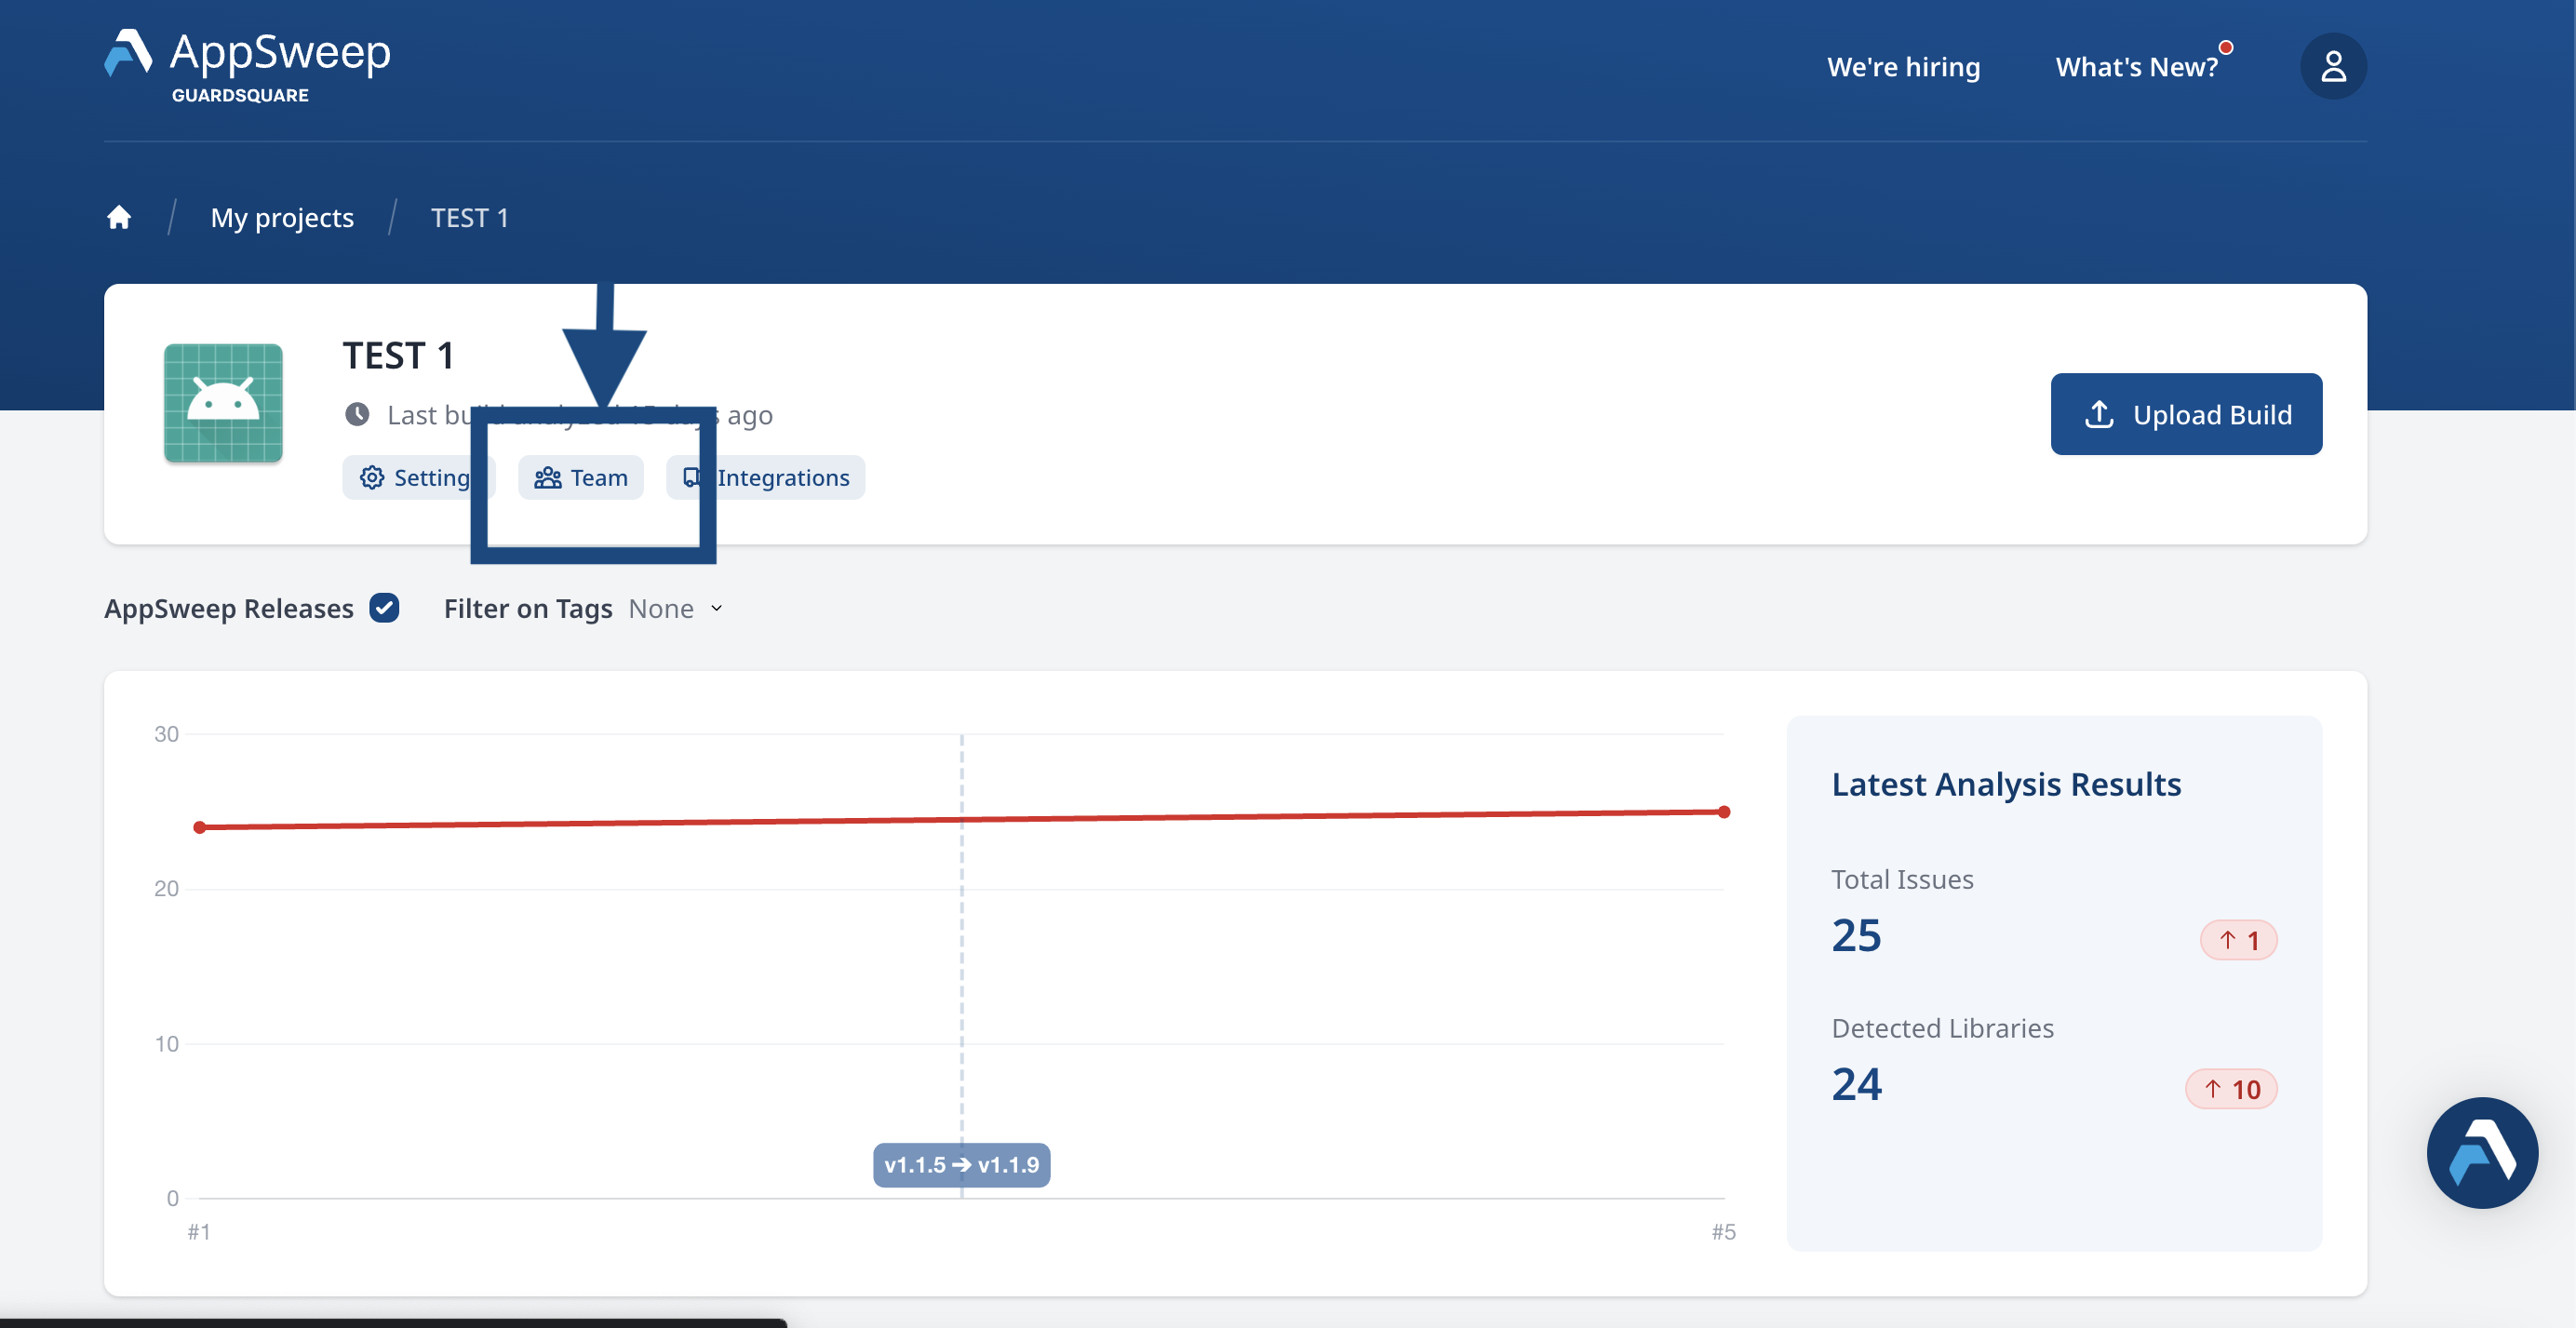Click the AppSweep logo in the header
Viewport: 2576px width, 1328px height.
pyautogui.click(x=247, y=66)
